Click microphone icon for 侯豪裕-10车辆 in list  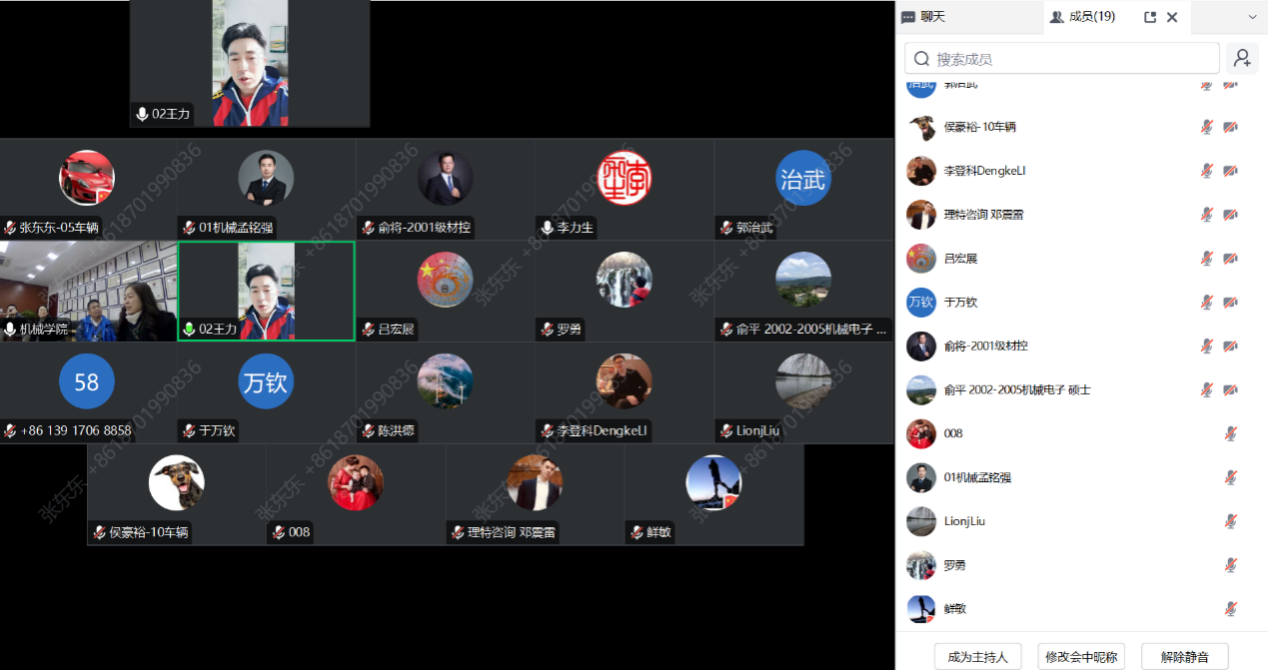point(1207,127)
